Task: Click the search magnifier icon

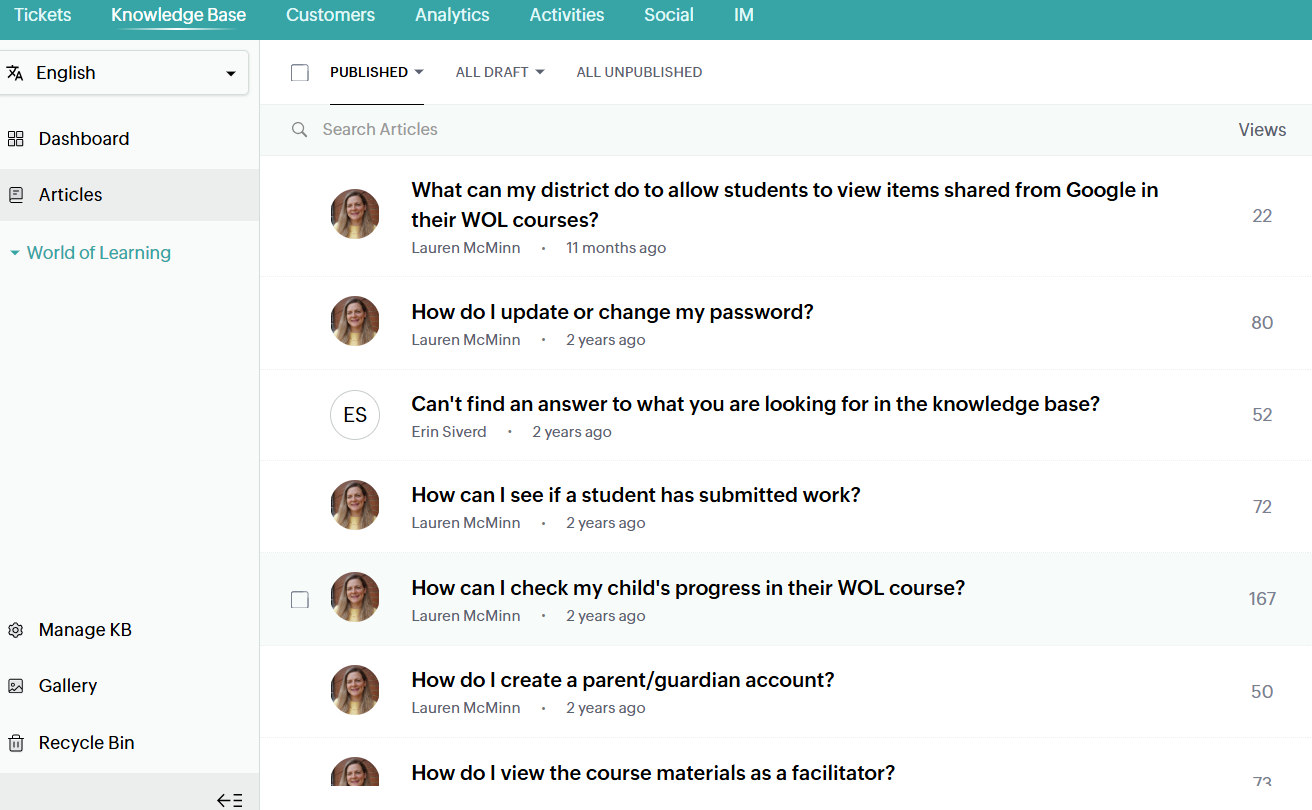Action: pos(299,130)
